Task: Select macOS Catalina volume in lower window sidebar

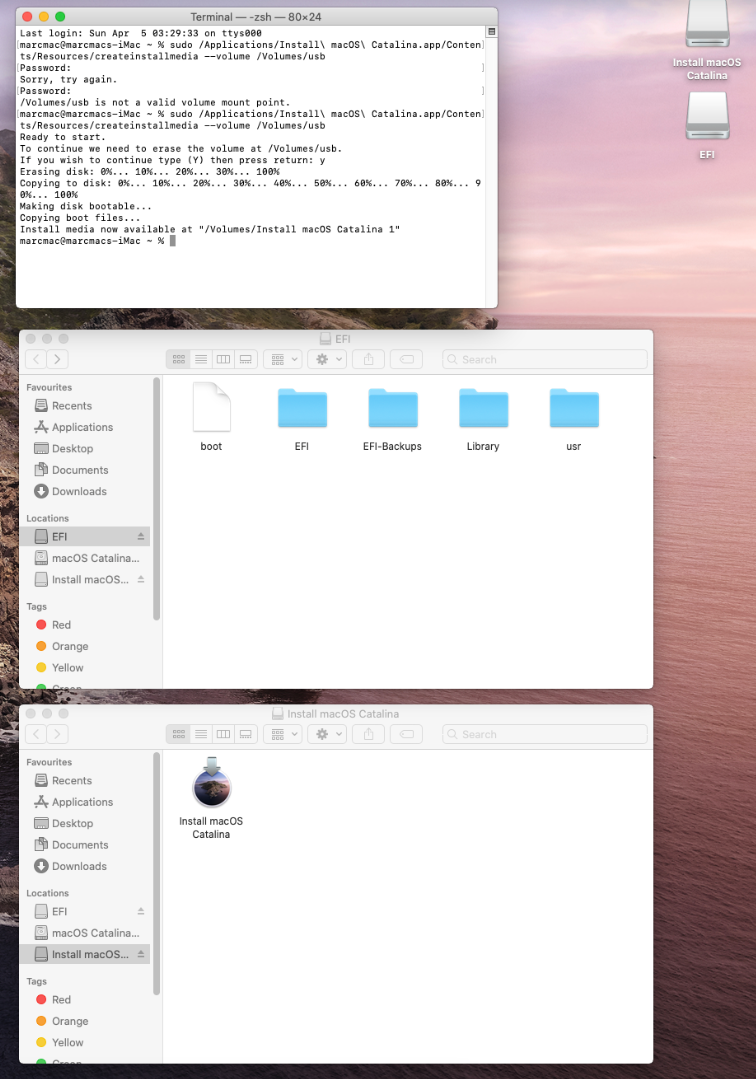Action: tap(85, 933)
